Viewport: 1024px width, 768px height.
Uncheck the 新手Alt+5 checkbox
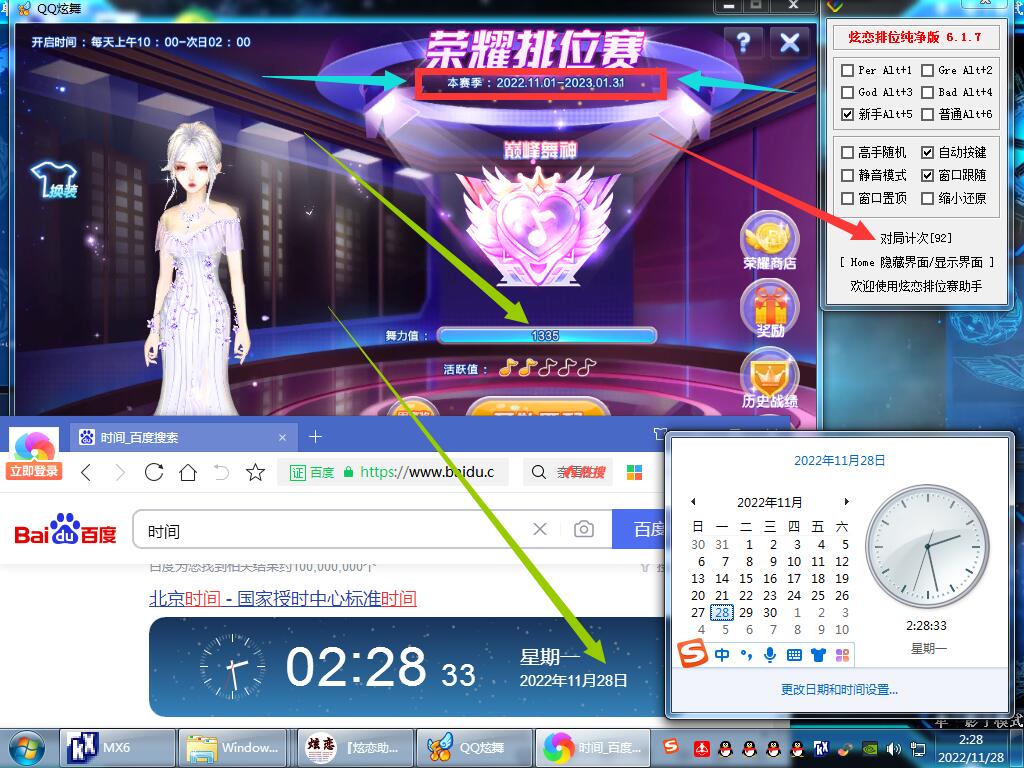[847, 114]
